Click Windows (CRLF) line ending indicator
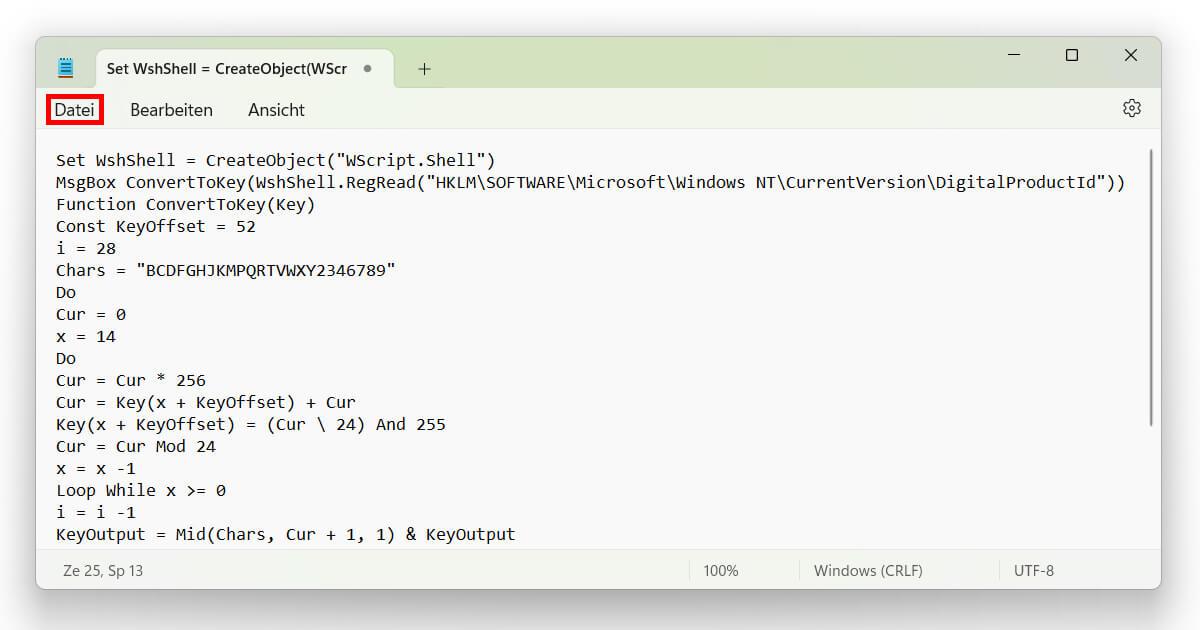The width and height of the screenshot is (1200, 630). [x=868, y=571]
